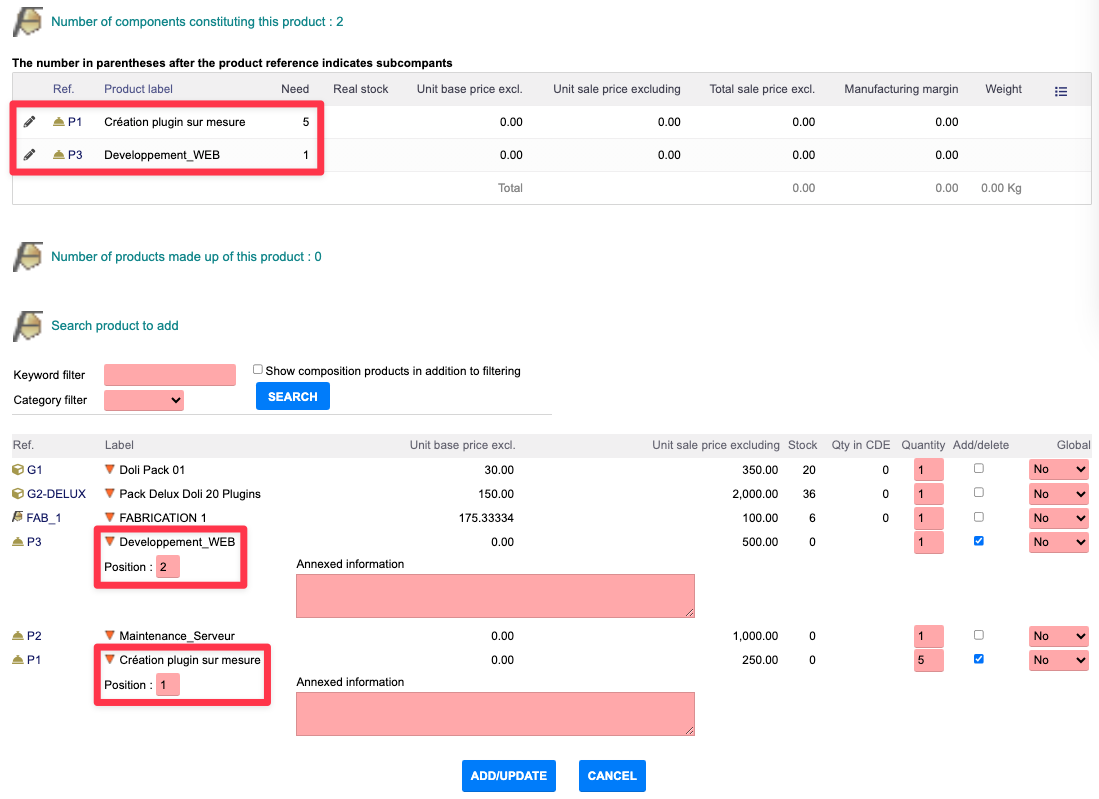
Task: Open the Category filter dropdown
Action: [144, 400]
